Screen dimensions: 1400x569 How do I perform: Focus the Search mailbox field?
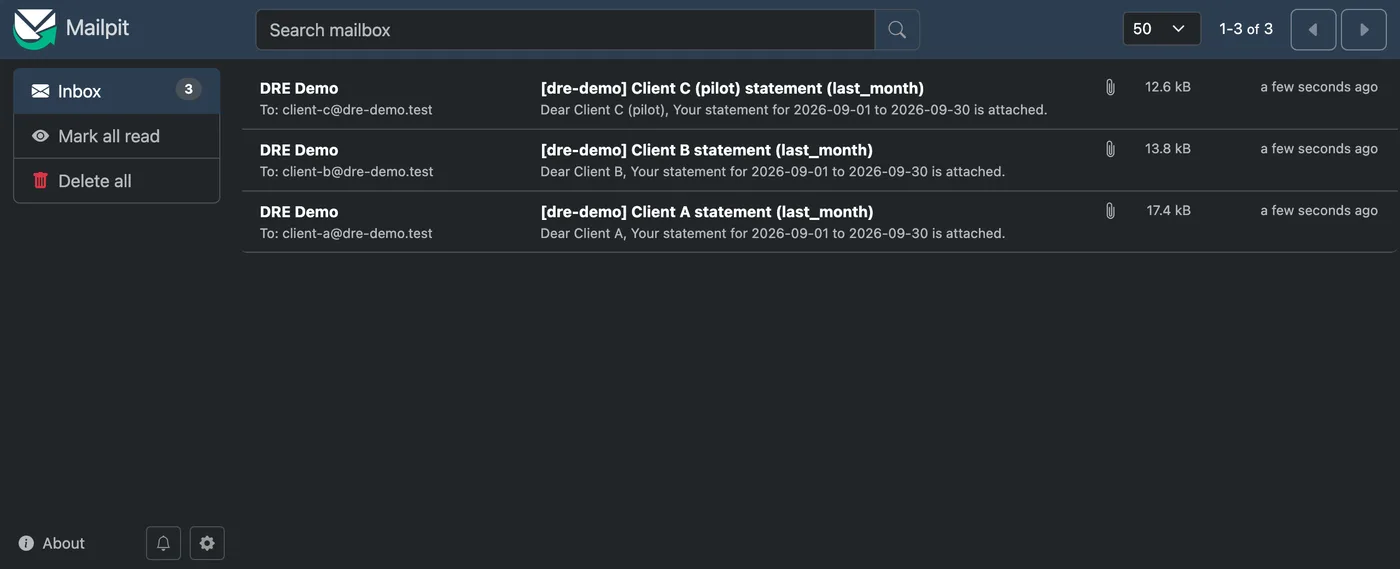(x=565, y=30)
